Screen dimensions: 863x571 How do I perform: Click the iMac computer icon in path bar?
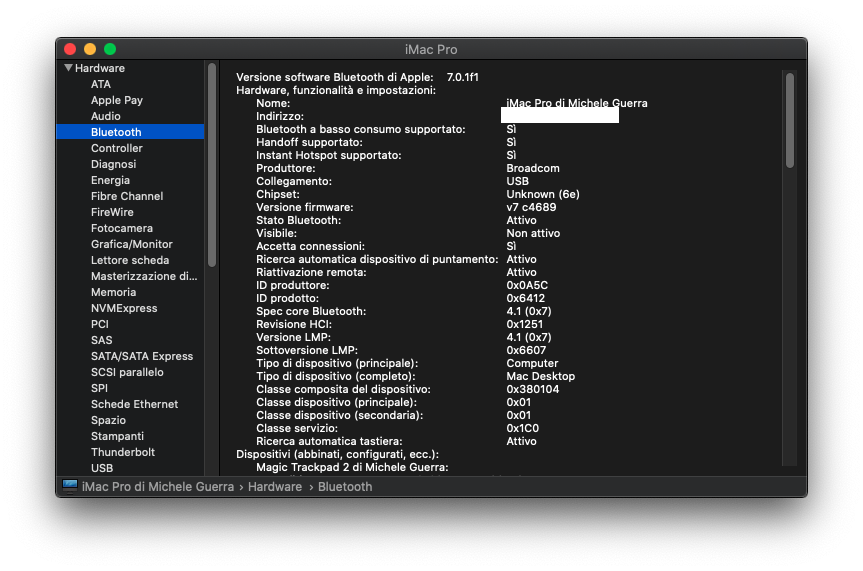(70, 486)
